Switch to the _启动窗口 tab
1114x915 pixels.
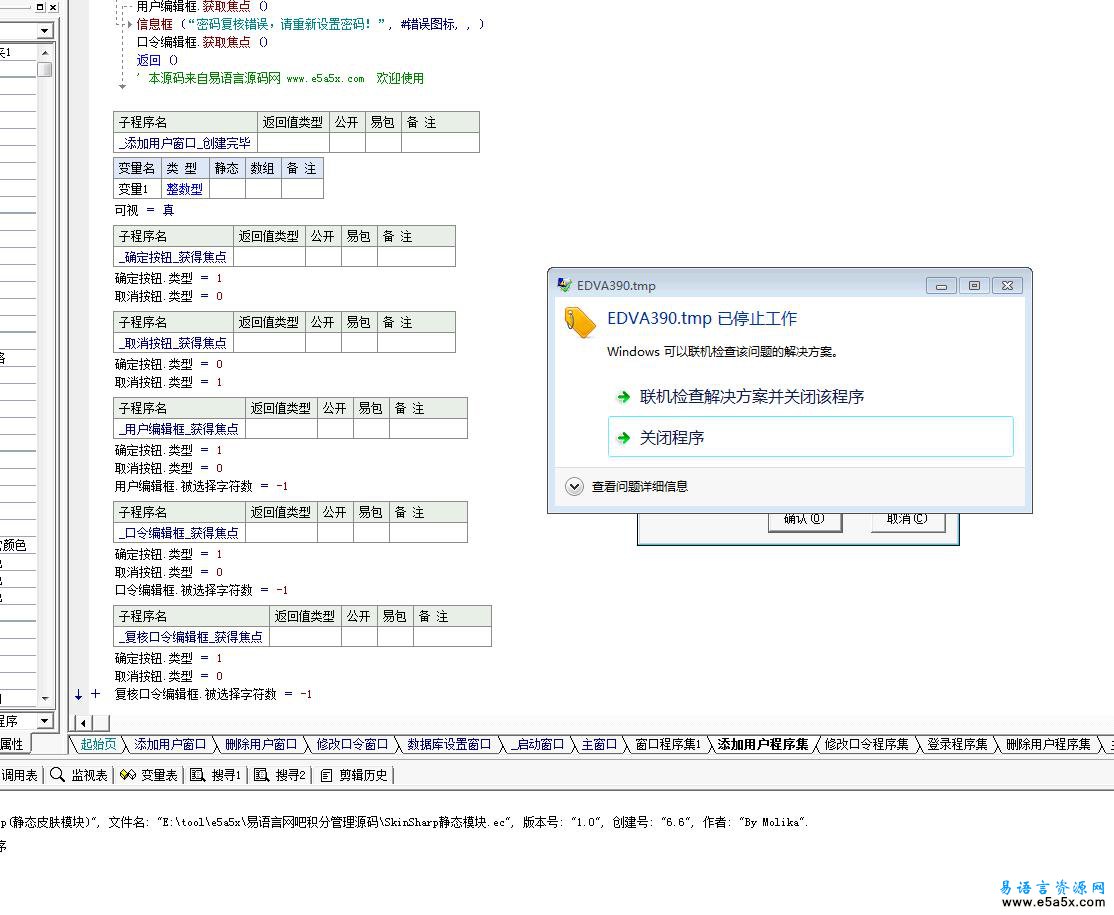click(x=537, y=744)
